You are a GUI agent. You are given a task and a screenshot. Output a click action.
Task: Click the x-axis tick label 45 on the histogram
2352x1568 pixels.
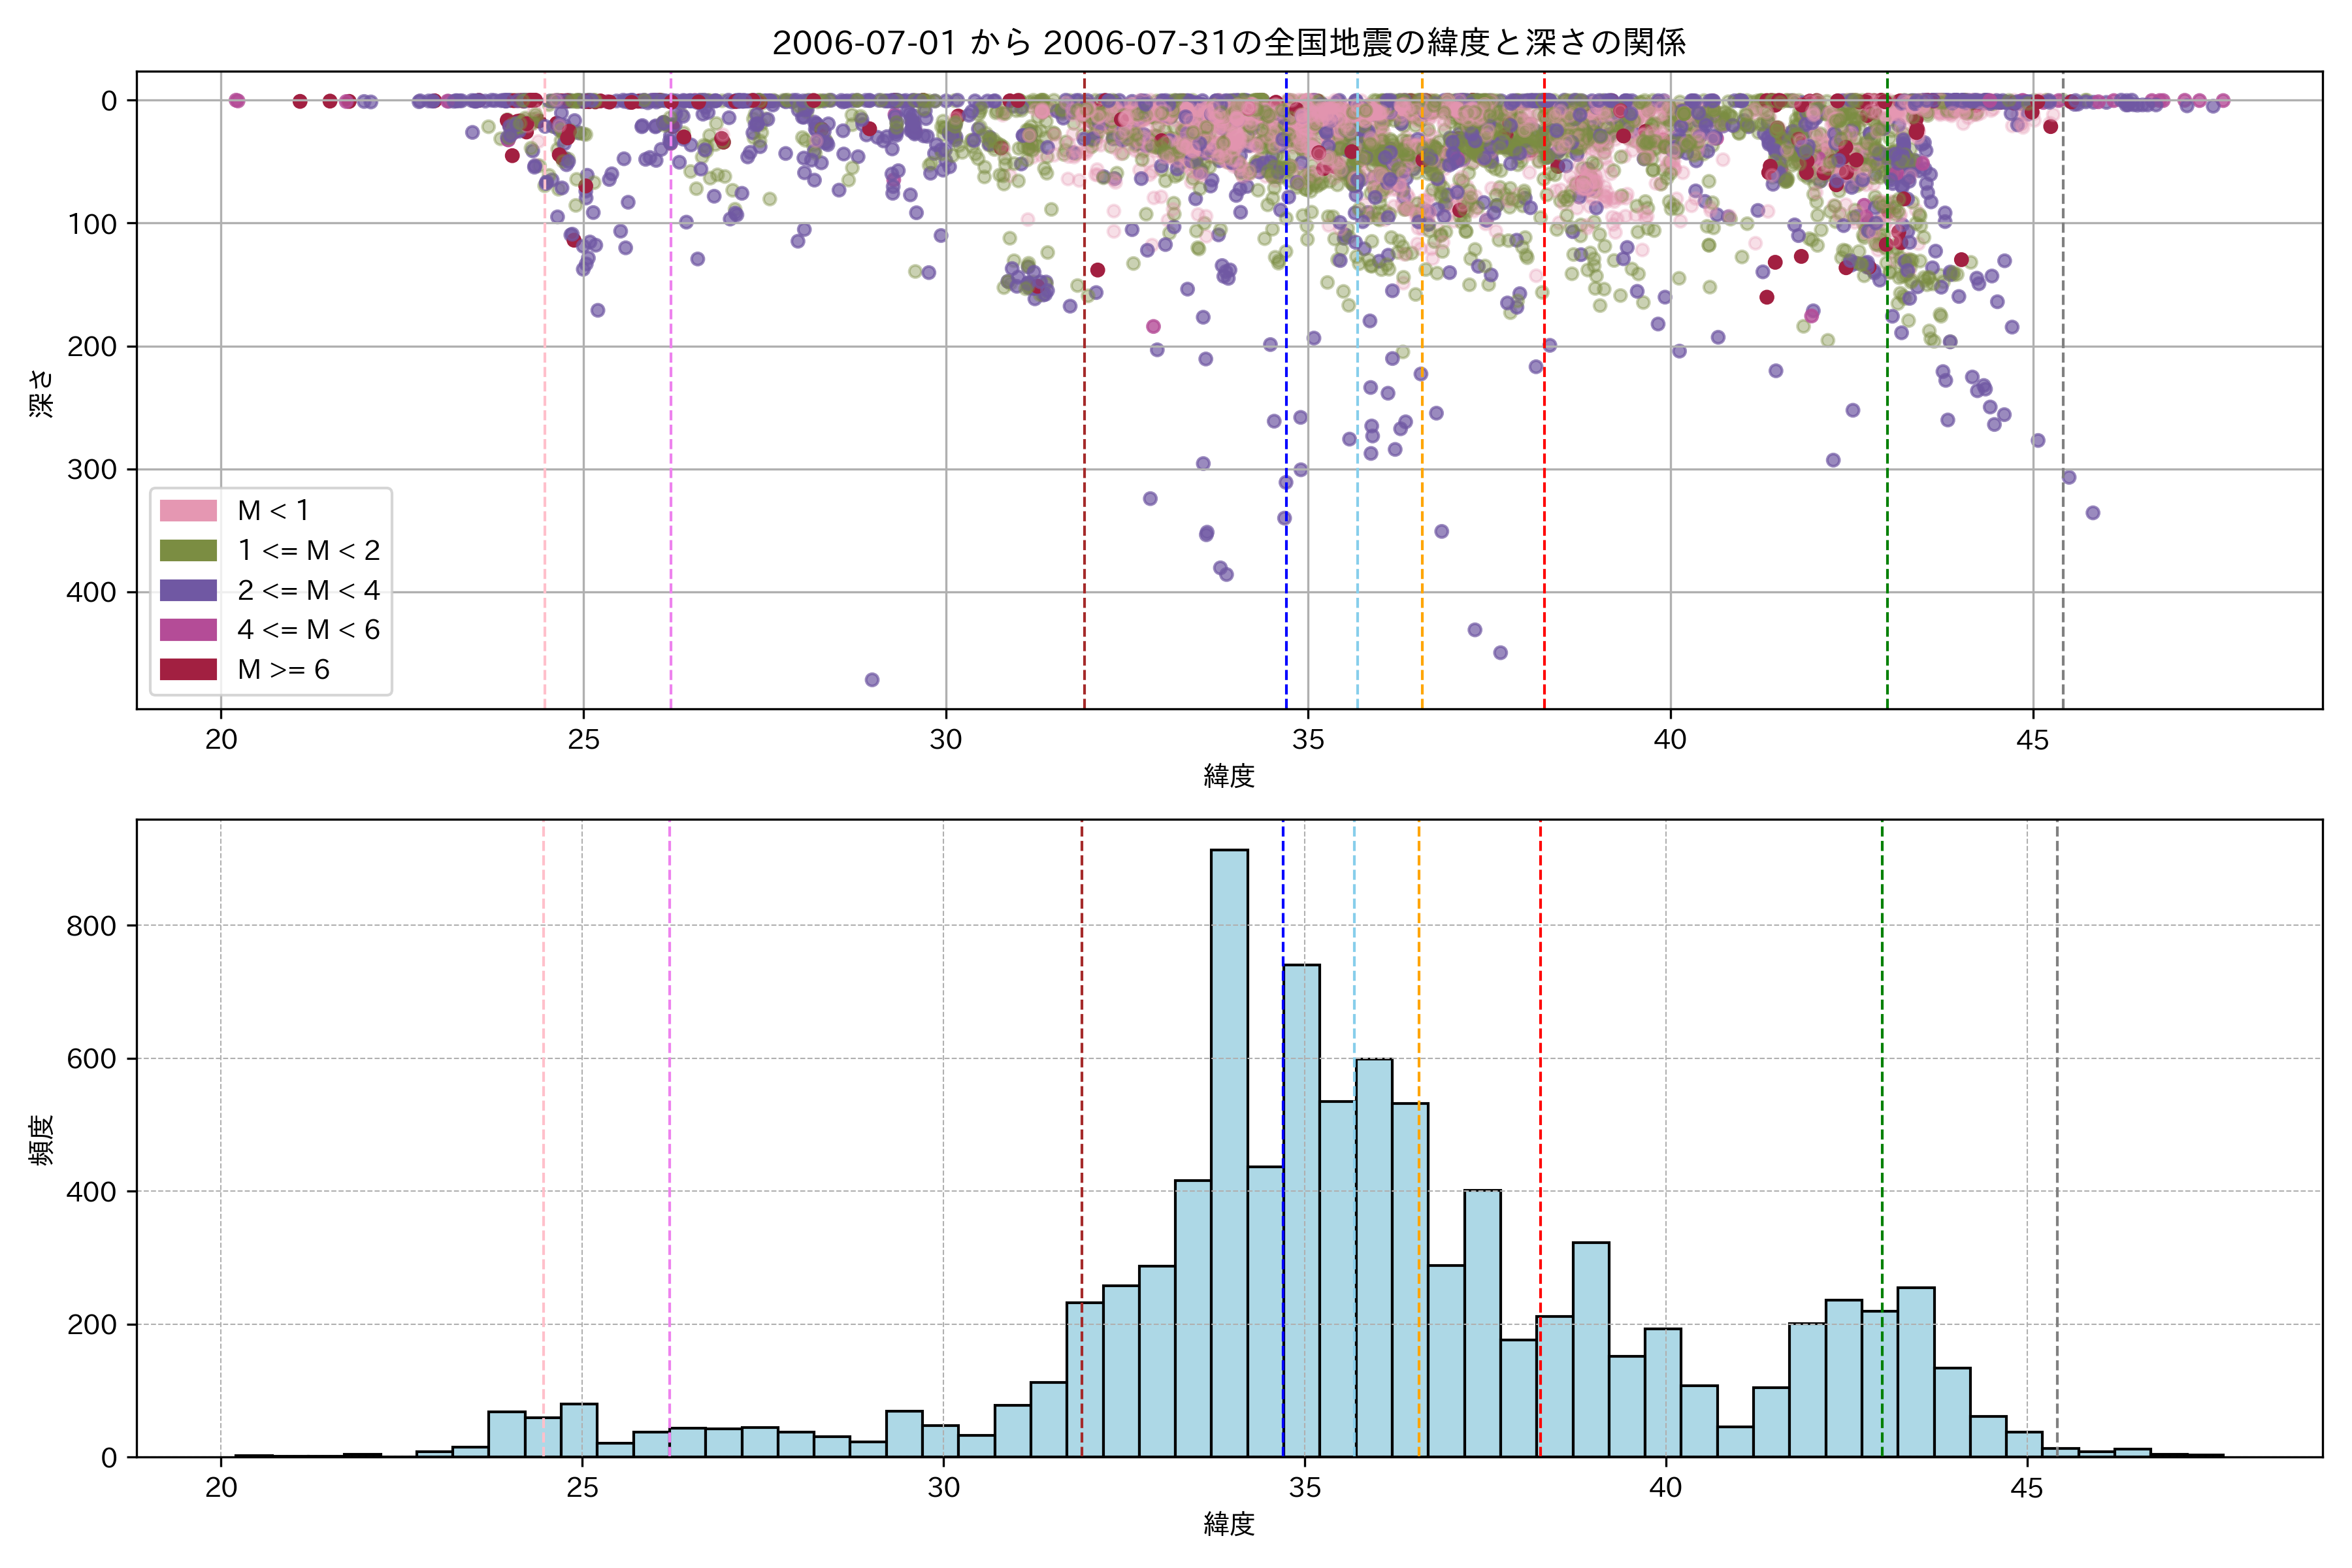[2026, 1487]
